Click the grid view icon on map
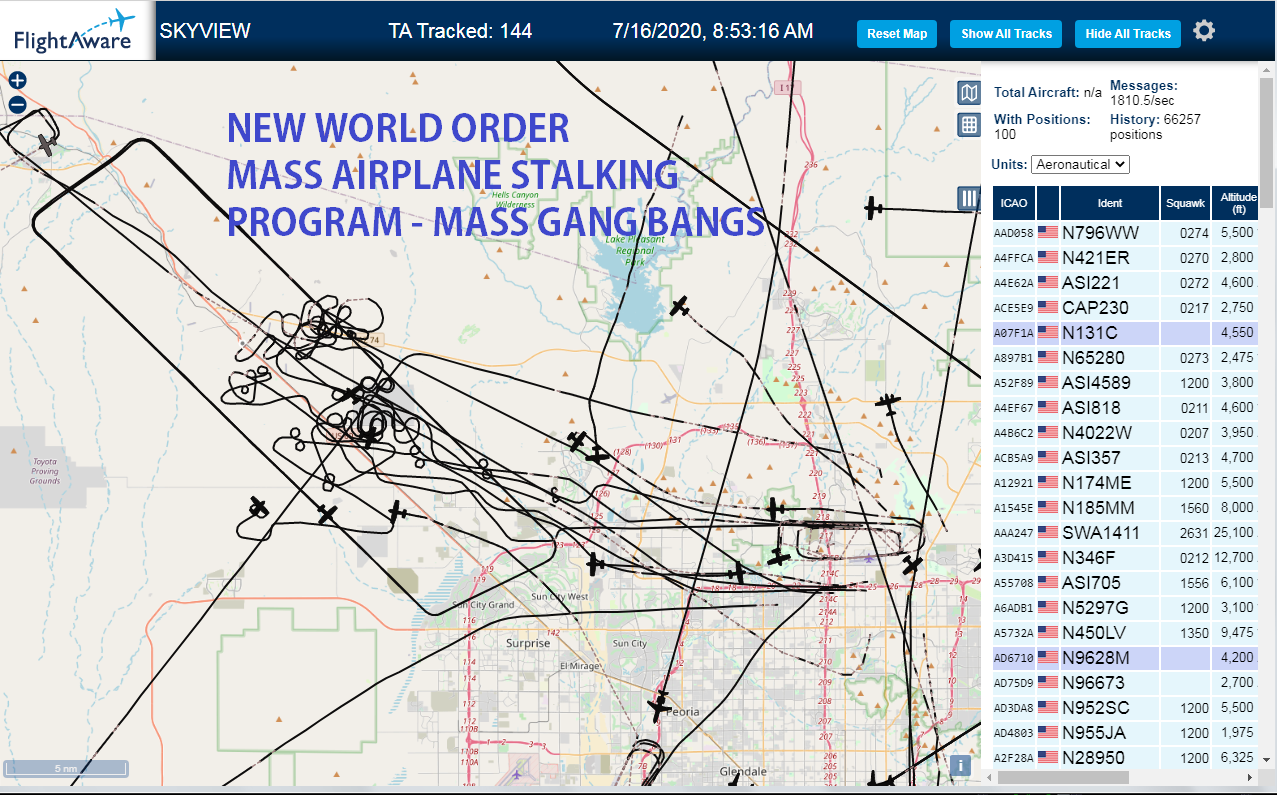Screen dimensions: 1277x795 [968, 125]
